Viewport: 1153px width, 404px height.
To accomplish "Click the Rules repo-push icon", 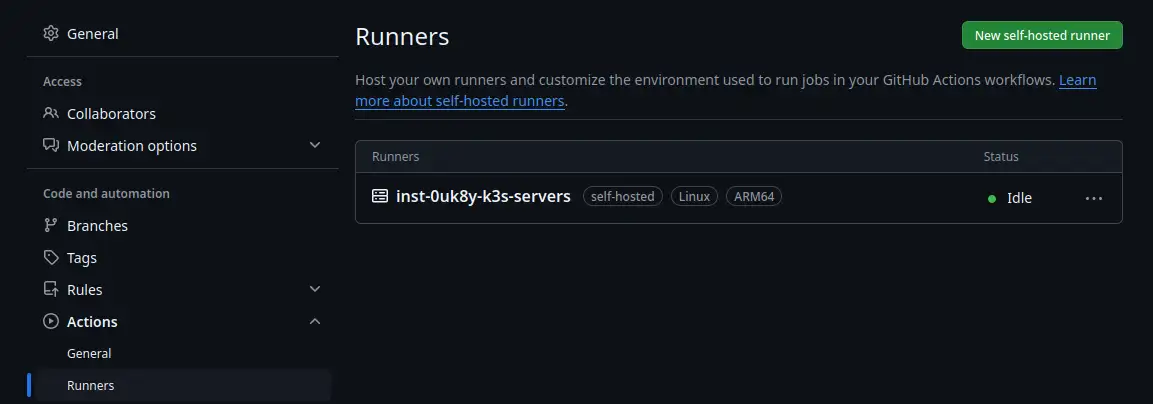I will click(x=51, y=290).
